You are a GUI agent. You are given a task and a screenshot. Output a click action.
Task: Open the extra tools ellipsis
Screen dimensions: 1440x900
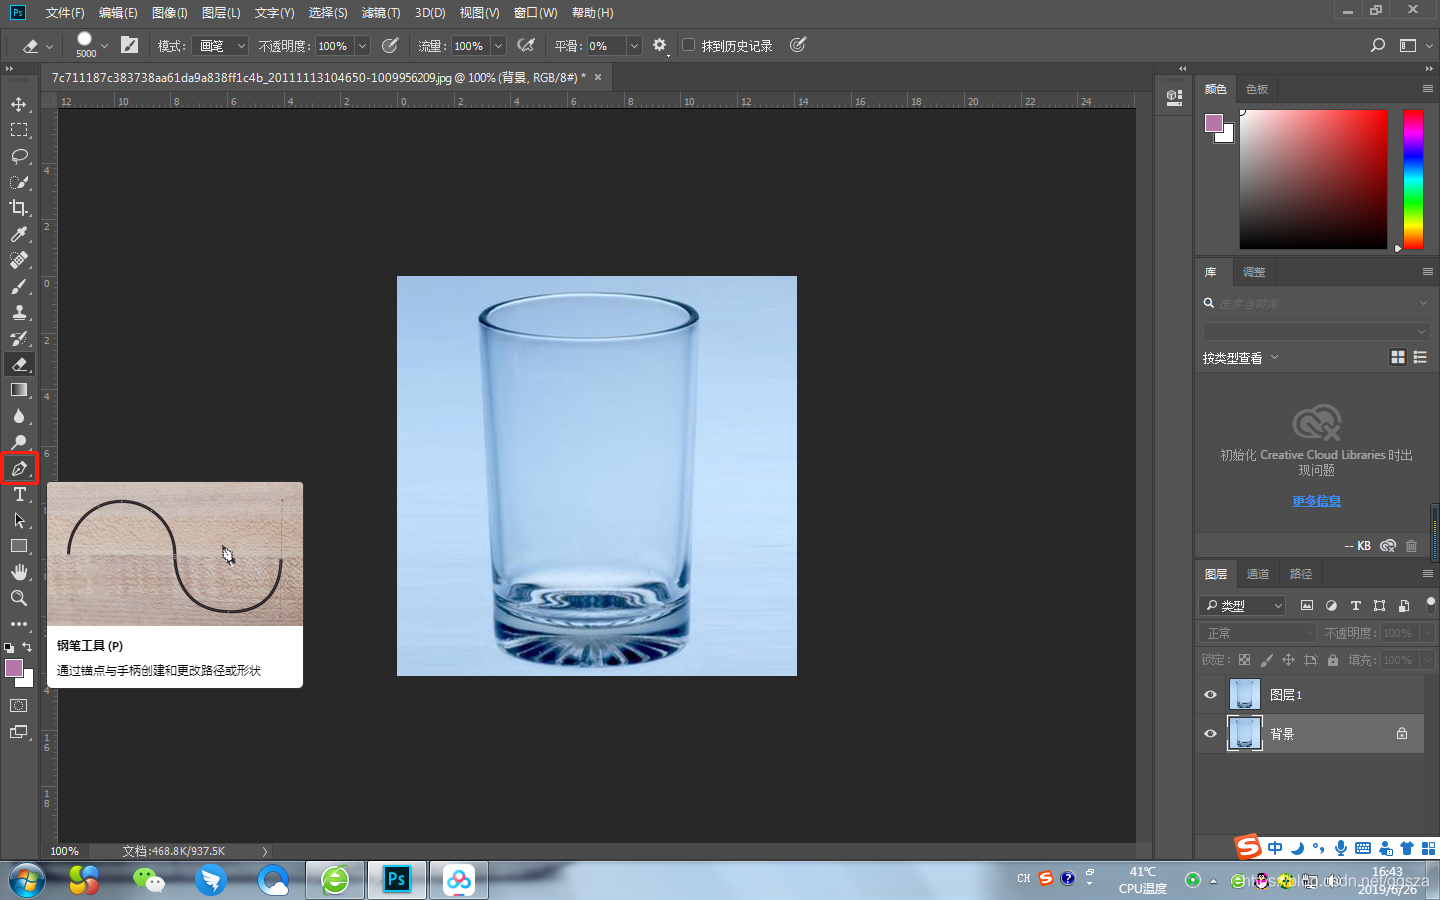pos(19,624)
